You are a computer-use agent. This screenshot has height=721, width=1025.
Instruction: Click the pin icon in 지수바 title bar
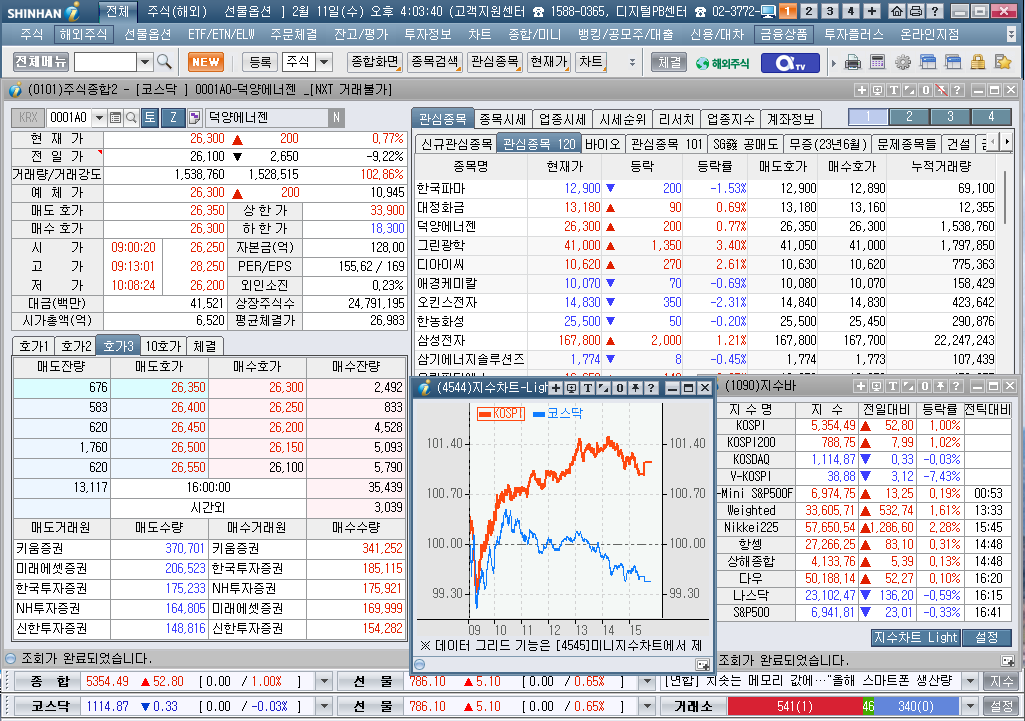pyautogui.click(x=941, y=386)
